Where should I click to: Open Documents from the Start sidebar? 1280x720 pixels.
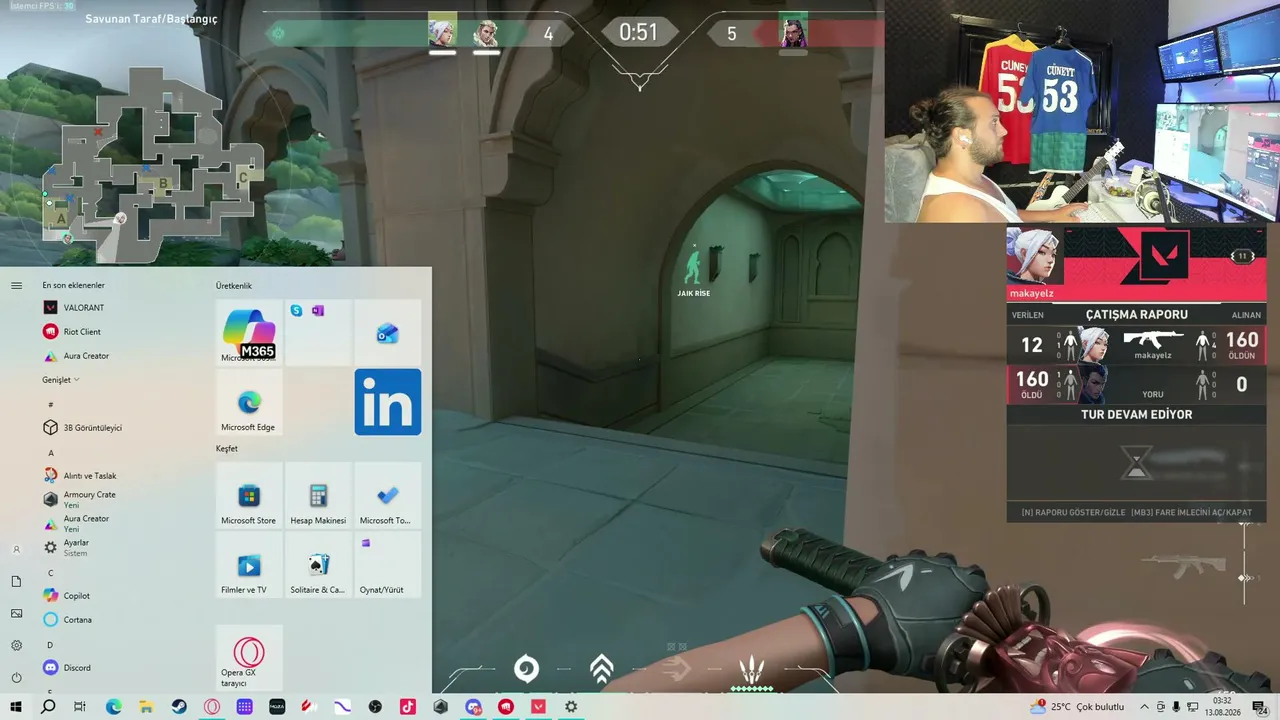coord(16,581)
